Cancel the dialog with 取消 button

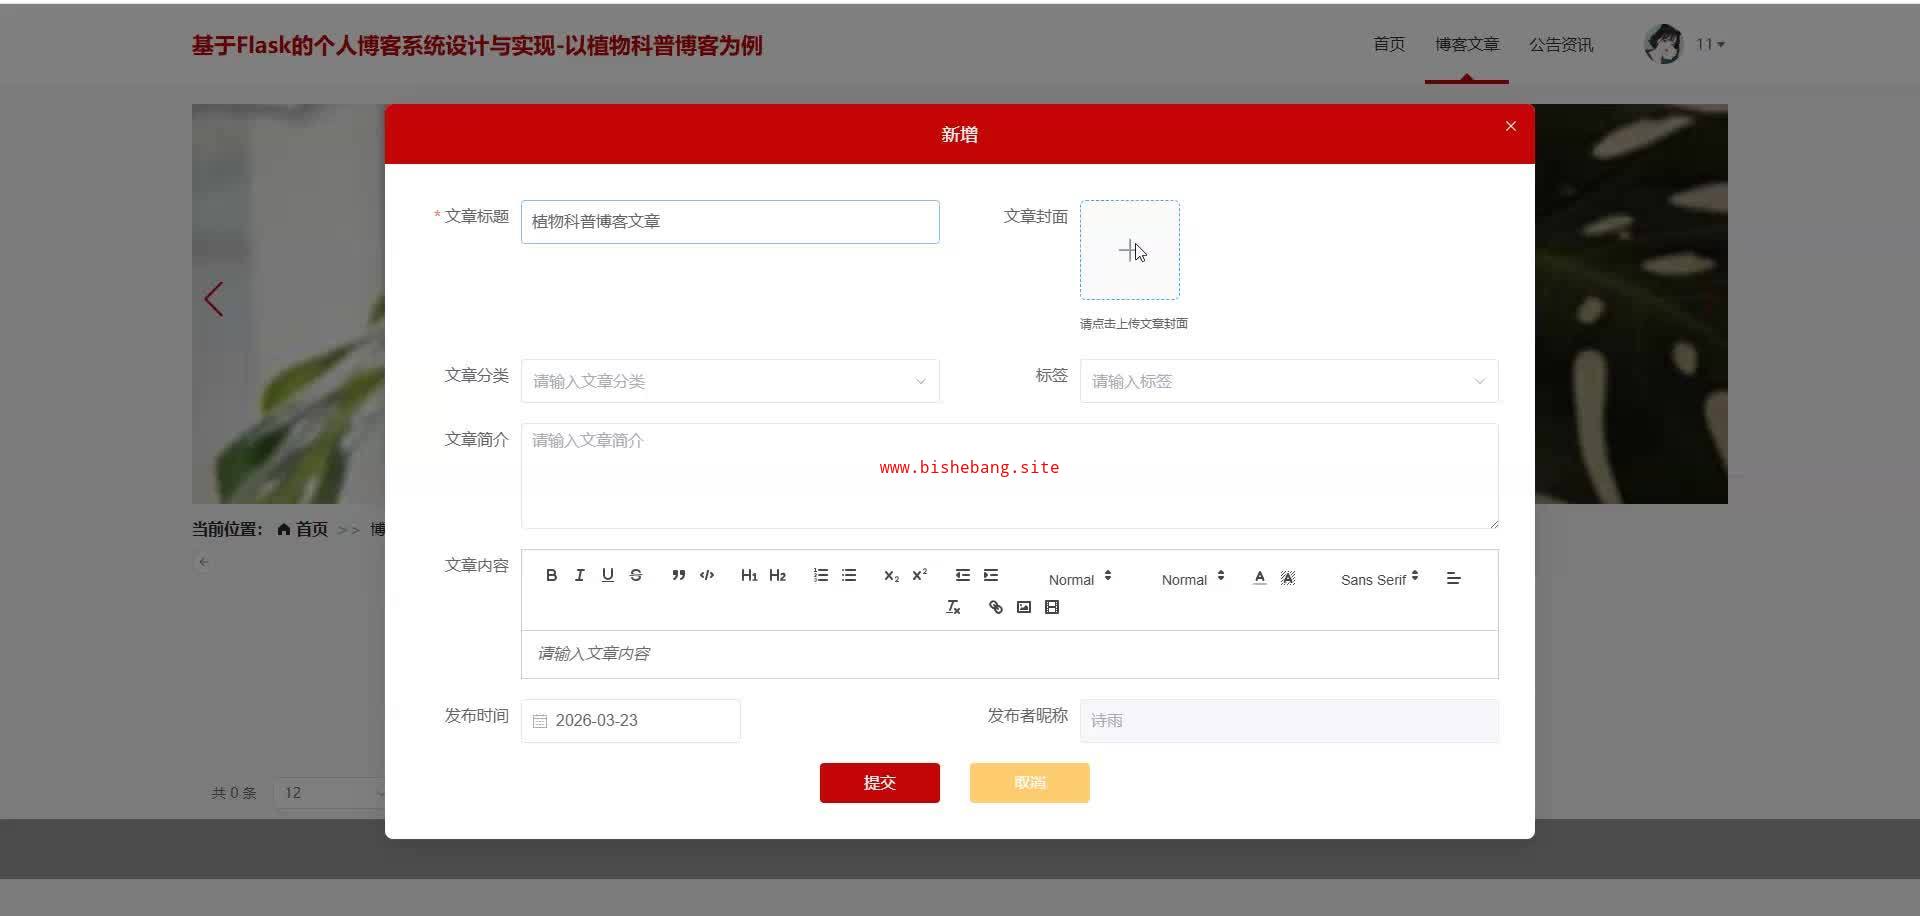1030,783
